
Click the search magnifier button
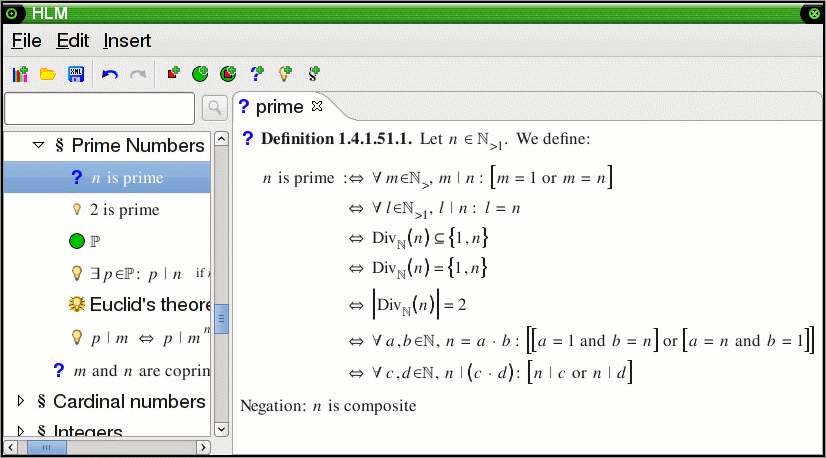tap(214, 108)
